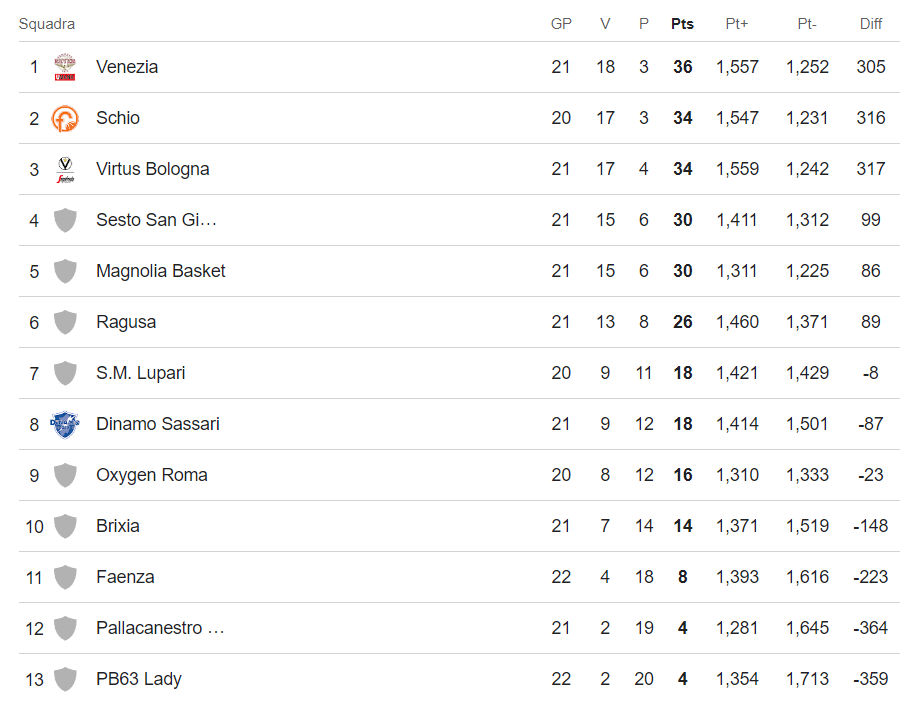Viewport: 902px width, 718px height.
Task: Click the Pt+ column header
Action: (x=737, y=24)
